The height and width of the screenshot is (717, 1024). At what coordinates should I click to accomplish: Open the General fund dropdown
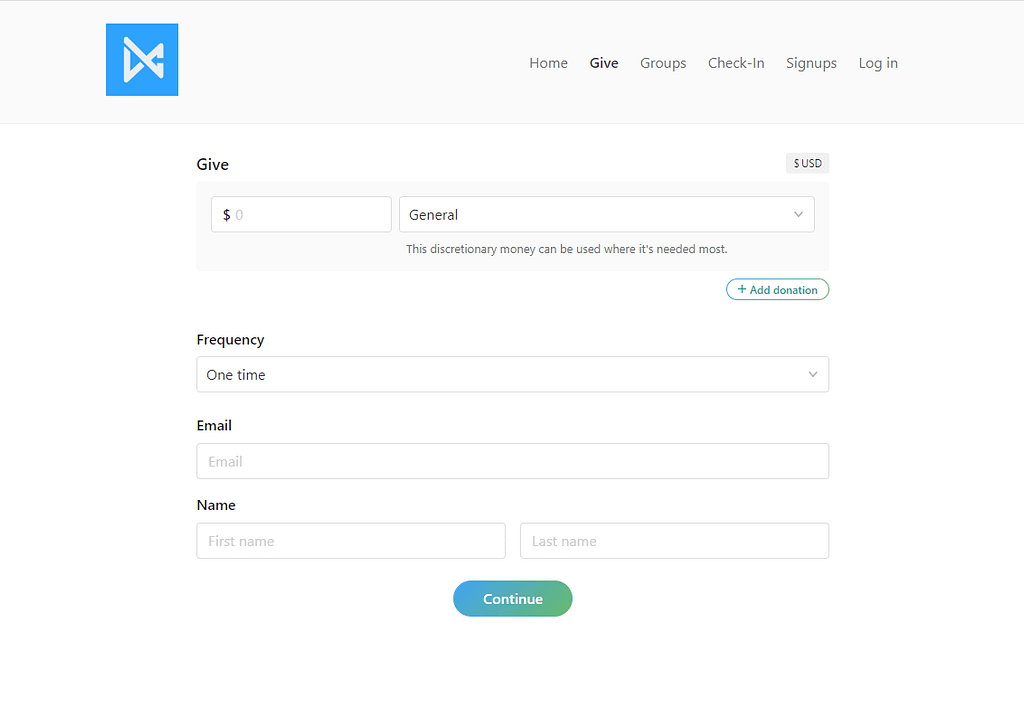[x=607, y=214]
